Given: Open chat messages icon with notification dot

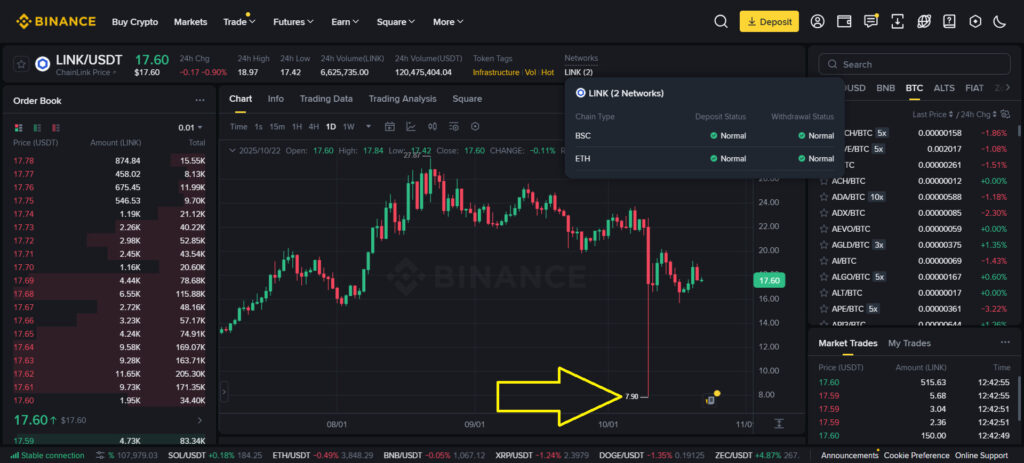Looking at the screenshot, I should point(871,21).
